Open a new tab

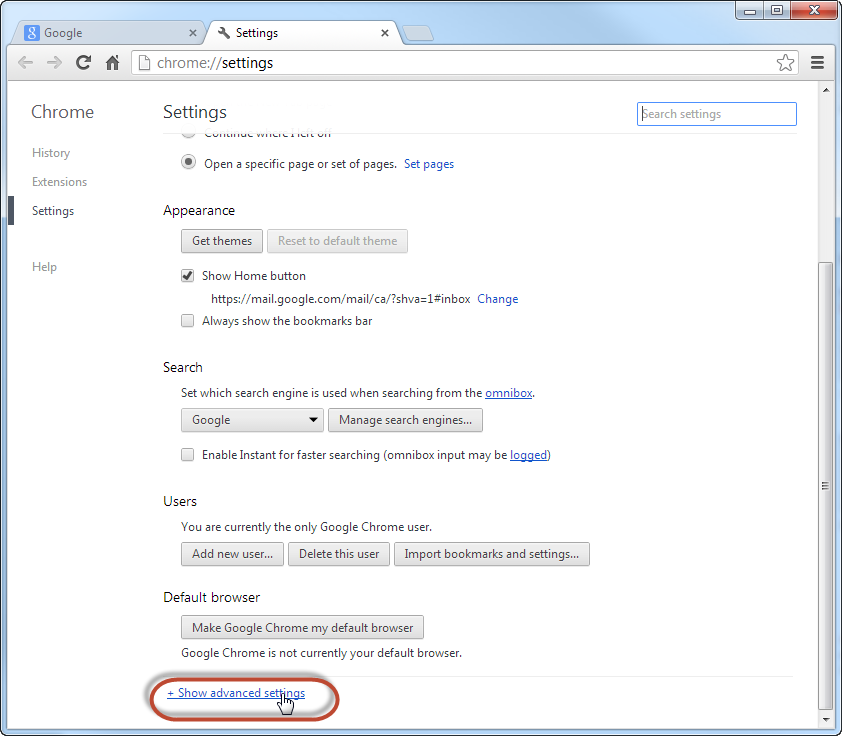(x=418, y=33)
